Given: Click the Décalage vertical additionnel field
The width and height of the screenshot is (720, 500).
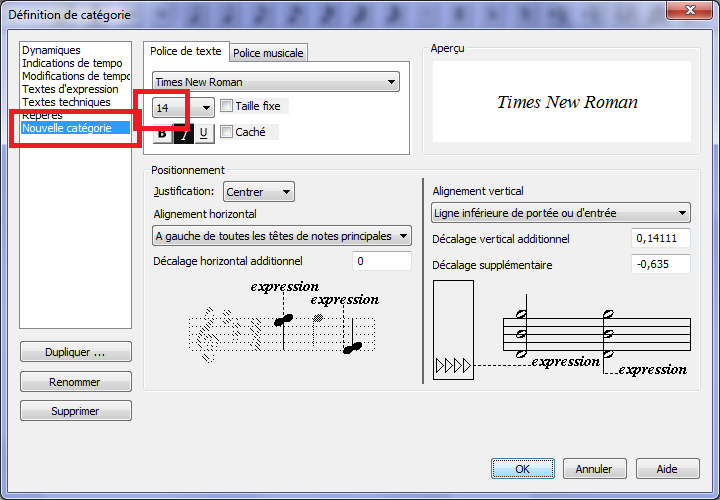Looking at the screenshot, I should 661,239.
